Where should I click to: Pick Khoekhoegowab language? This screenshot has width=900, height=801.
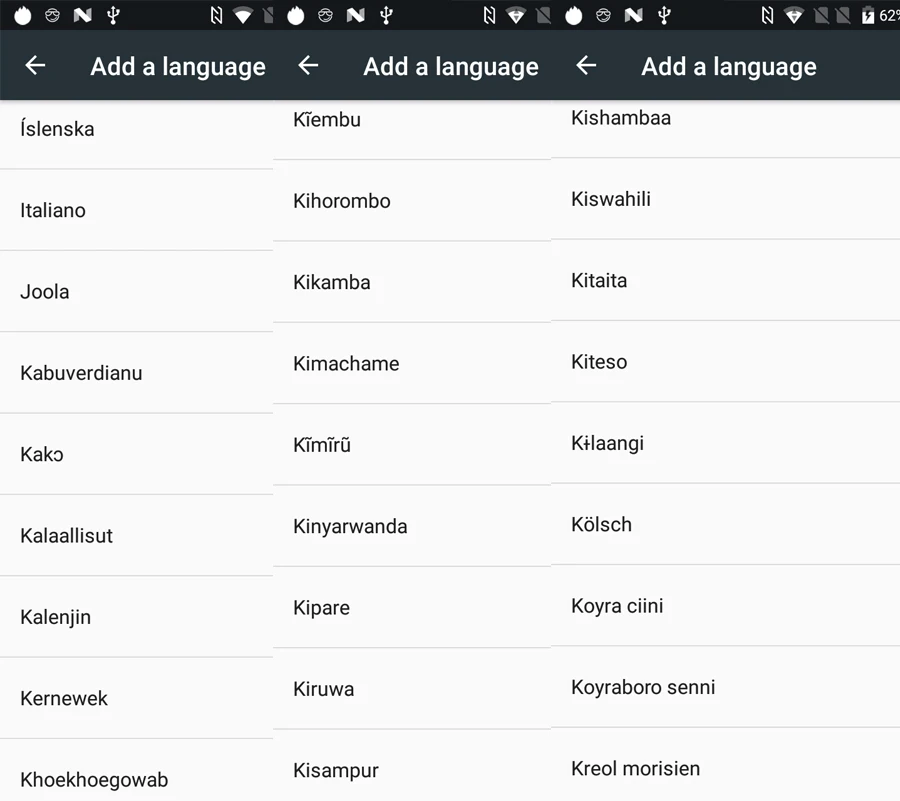coord(137,771)
